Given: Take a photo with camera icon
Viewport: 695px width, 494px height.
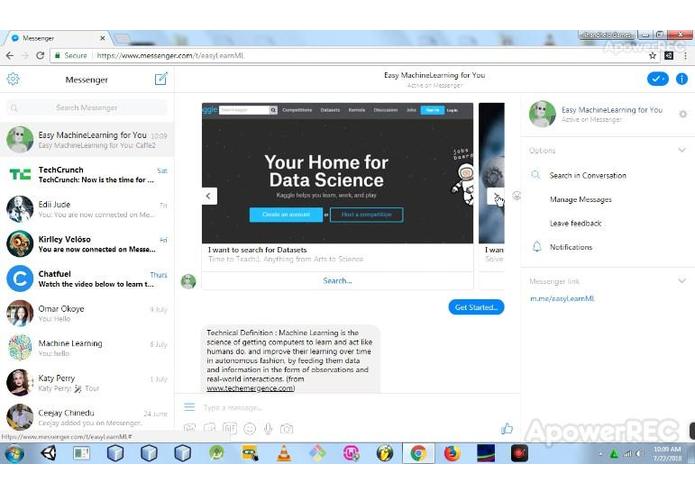Looking at the screenshot, I should [x=287, y=428].
